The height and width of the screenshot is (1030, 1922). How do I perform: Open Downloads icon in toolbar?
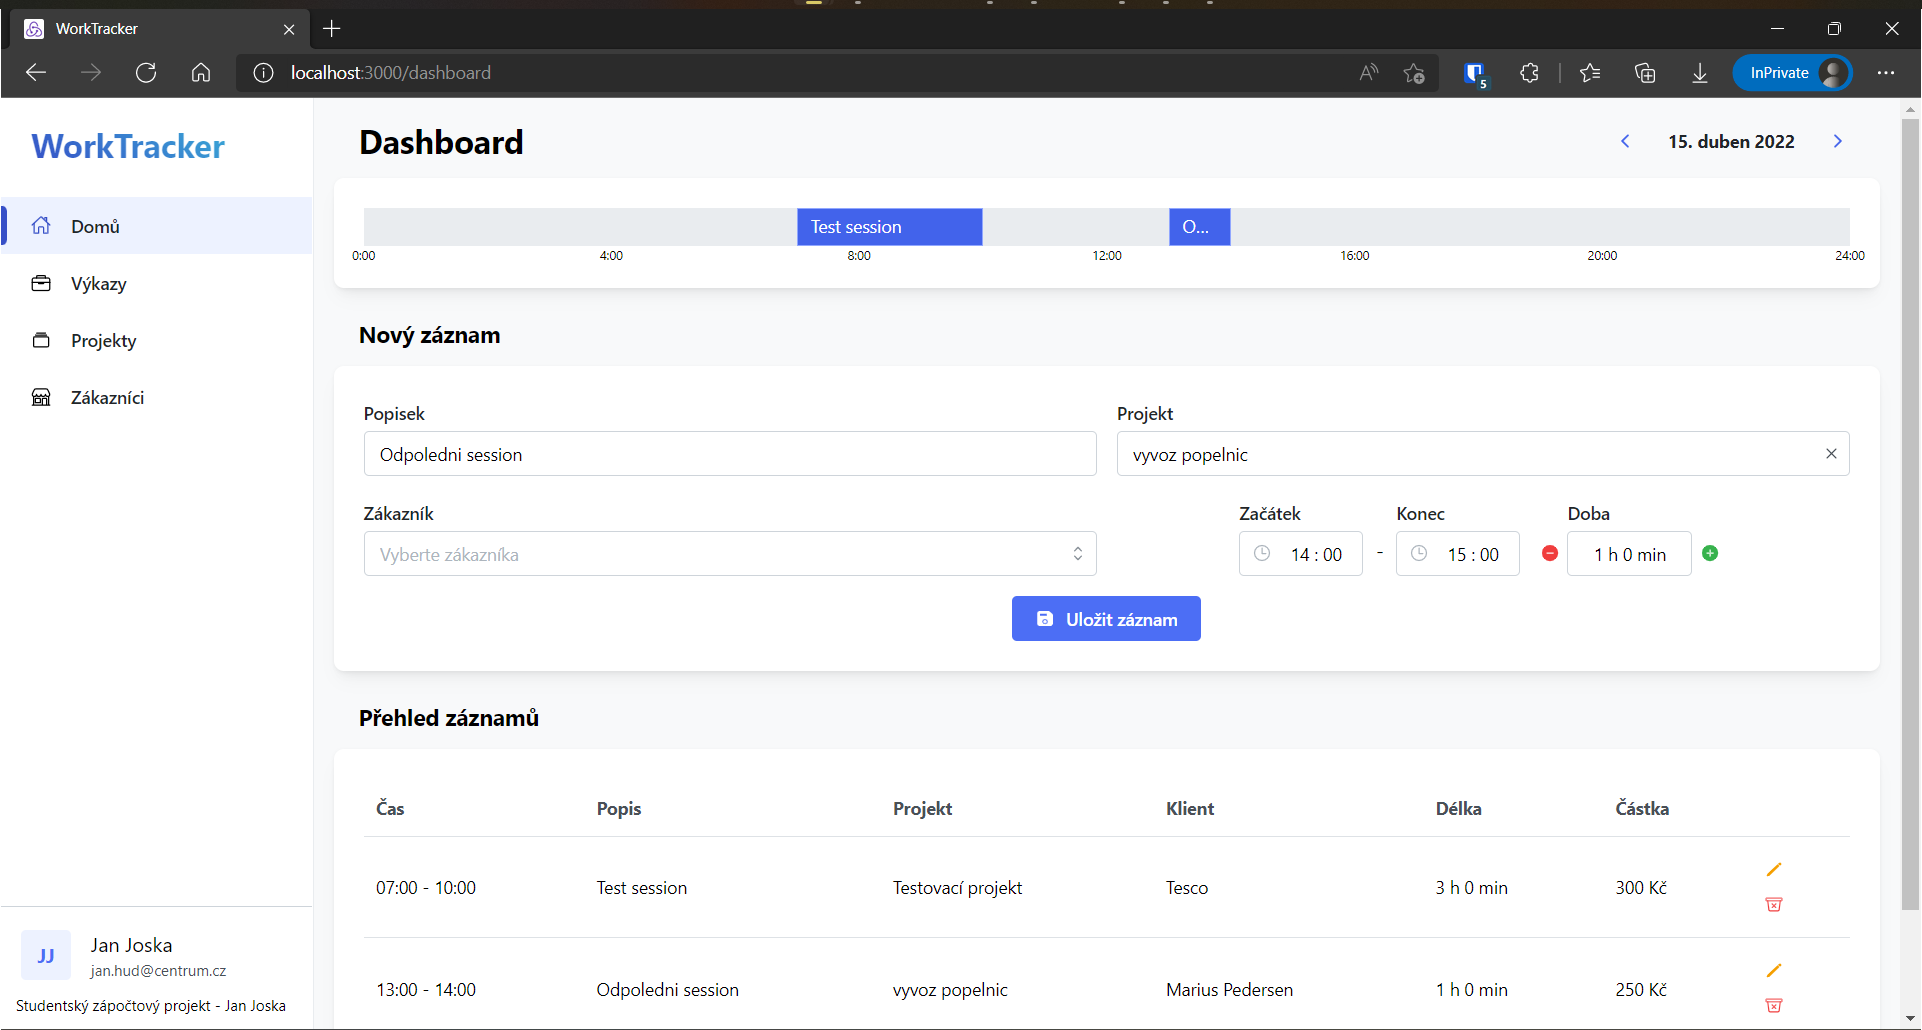pyautogui.click(x=1699, y=72)
